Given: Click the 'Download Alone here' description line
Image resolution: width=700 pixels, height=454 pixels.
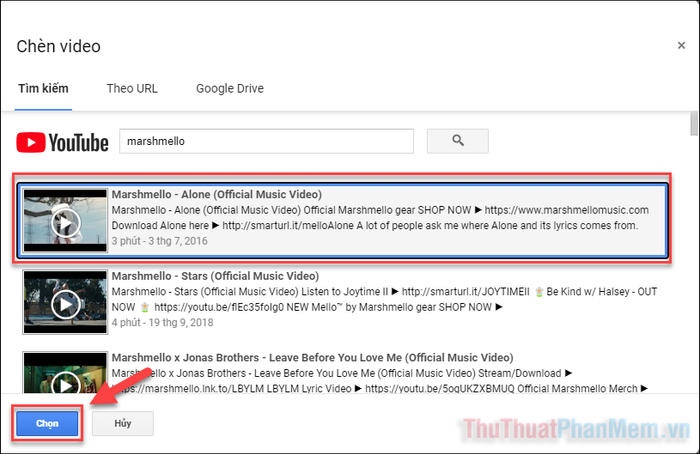Looking at the screenshot, I should [x=375, y=225].
